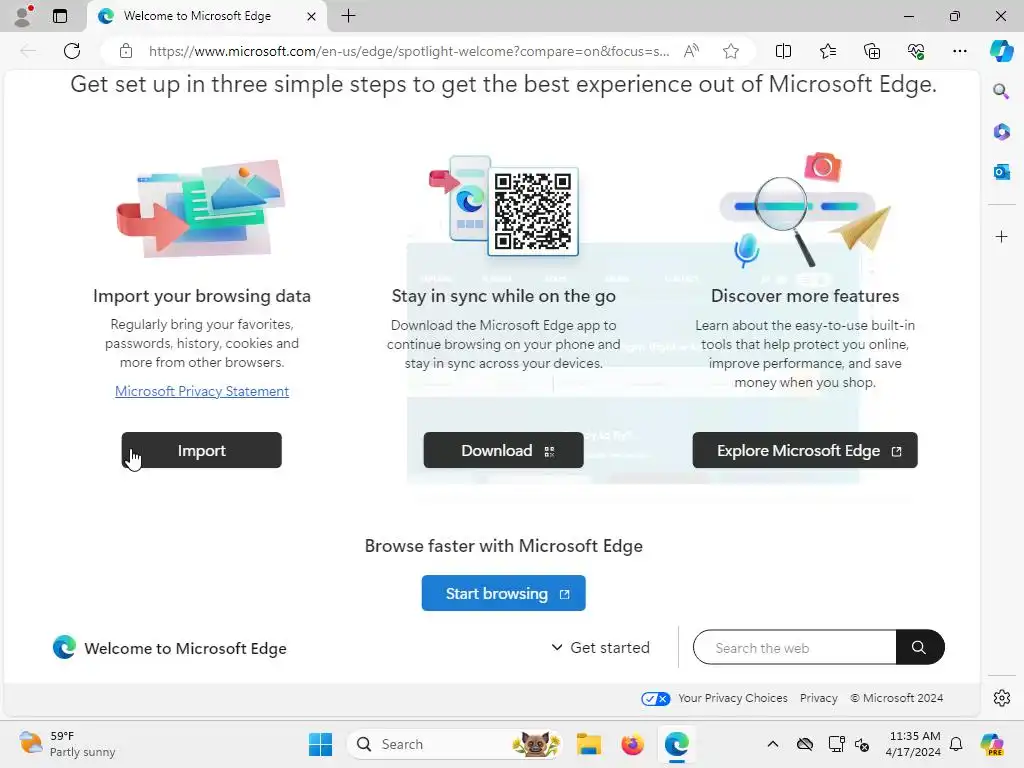This screenshot has width=1024, height=768.
Task: Open a new tab with plus button
Action: [x=349, y=16]
